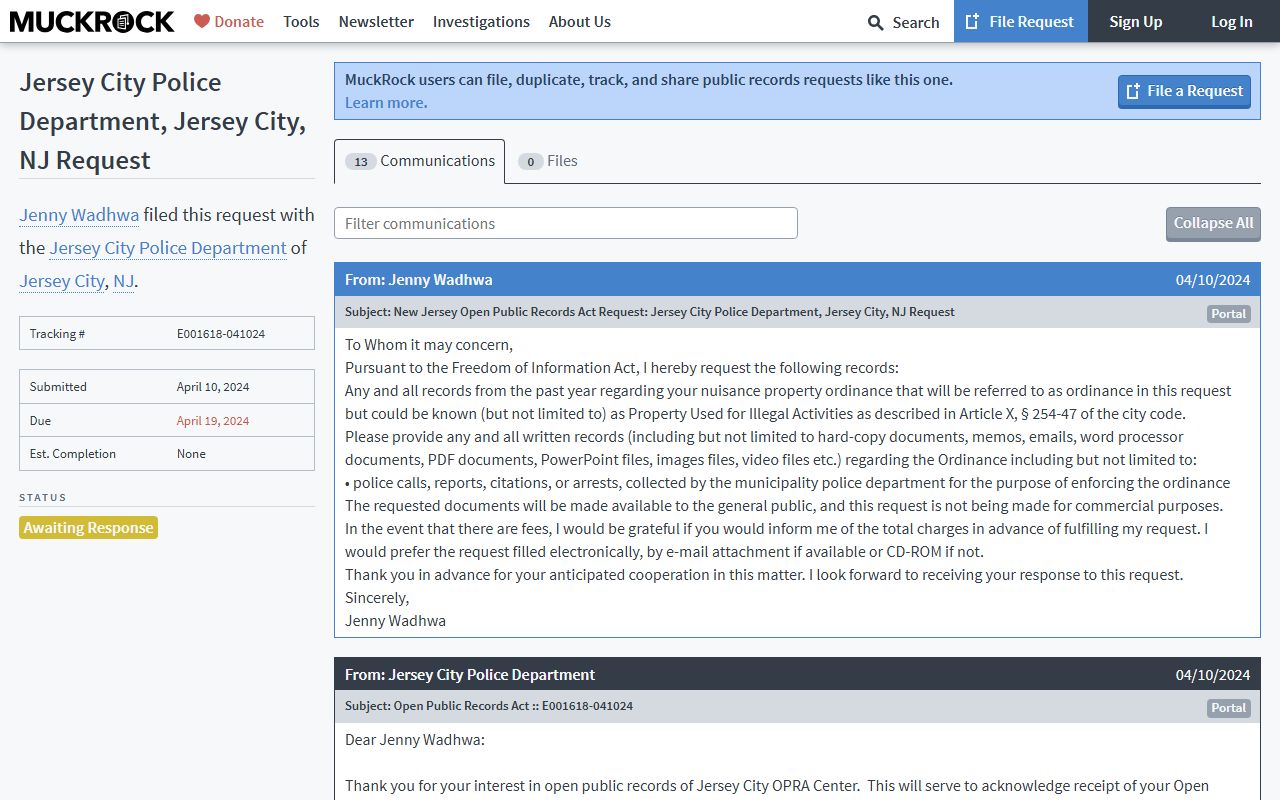Click the Est. Completion None value
The width and height of the screenshot is (1280, 800).
[191, 454]
